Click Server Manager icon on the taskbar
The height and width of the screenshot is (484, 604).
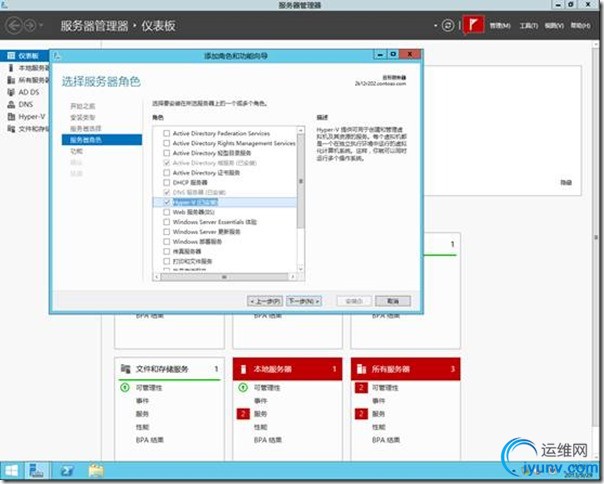37,471
